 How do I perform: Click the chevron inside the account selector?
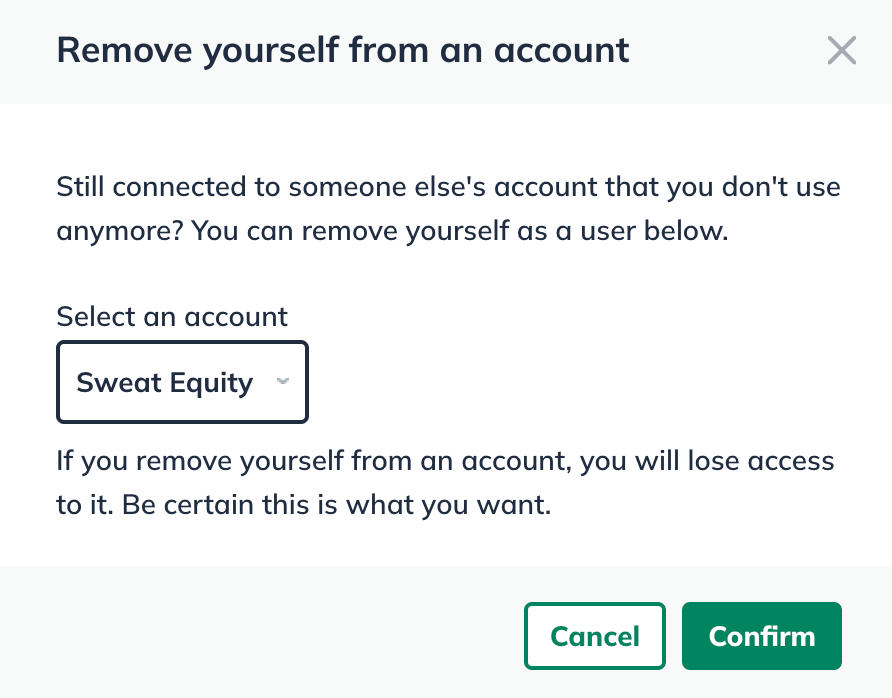pos(282,382)
